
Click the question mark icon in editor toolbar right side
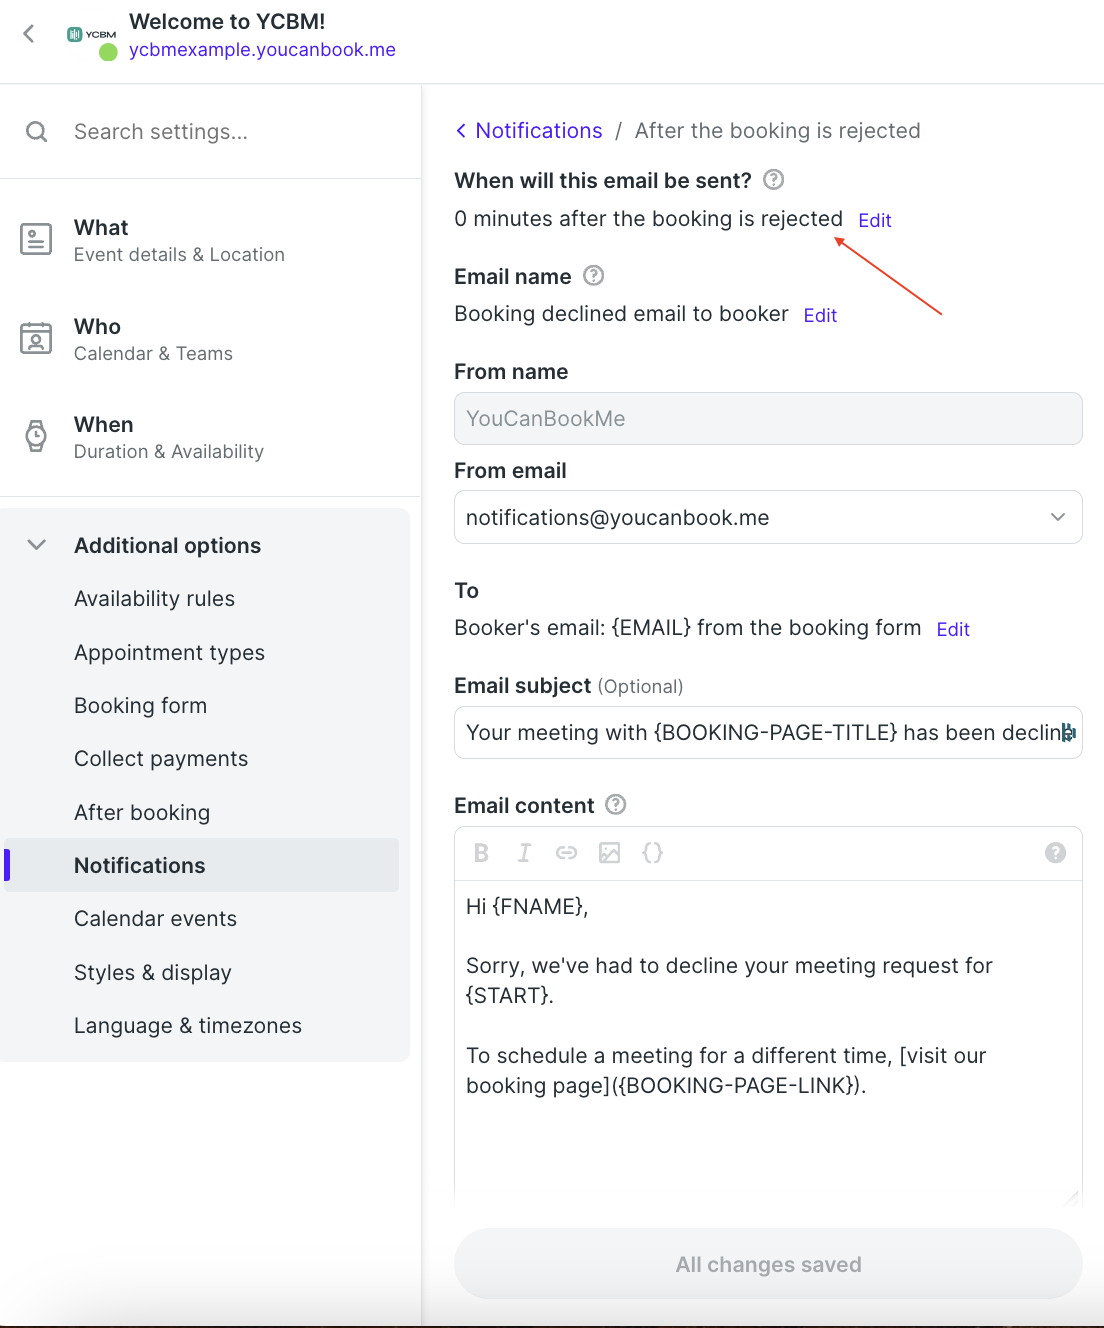1056,853
